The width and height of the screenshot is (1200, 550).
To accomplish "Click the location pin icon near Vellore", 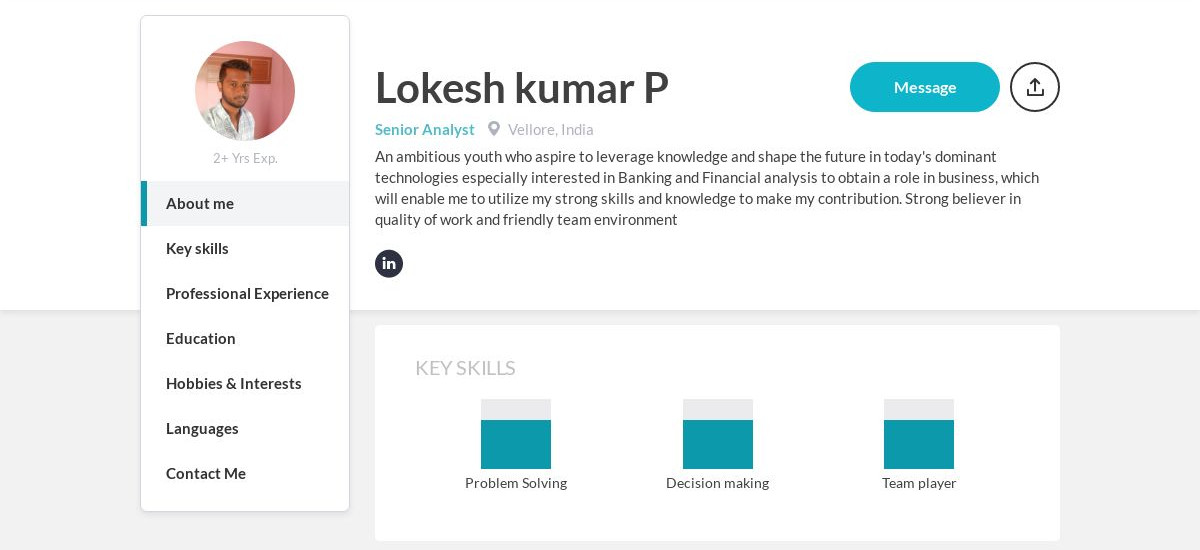I will pos(494,129).
